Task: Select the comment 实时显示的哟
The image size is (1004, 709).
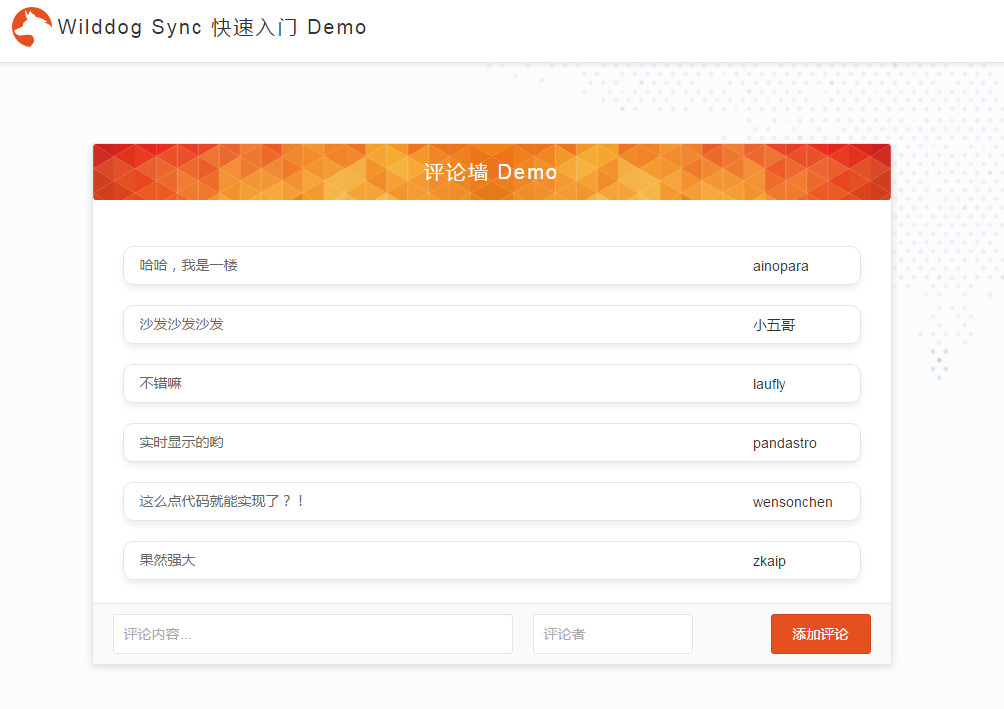Action: pyautogui.click(x=181, y=443)
